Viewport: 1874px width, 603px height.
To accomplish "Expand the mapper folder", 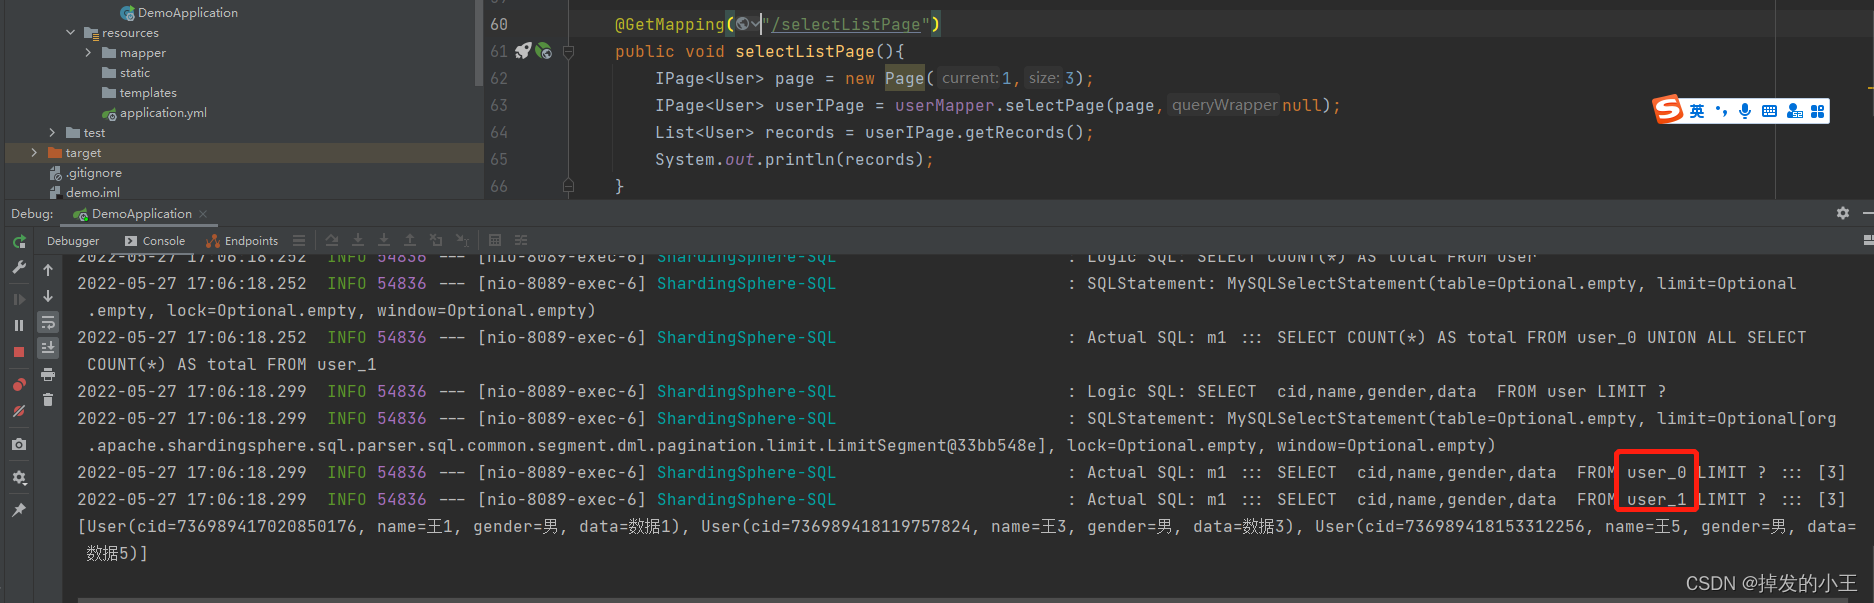I will [88, 53].
